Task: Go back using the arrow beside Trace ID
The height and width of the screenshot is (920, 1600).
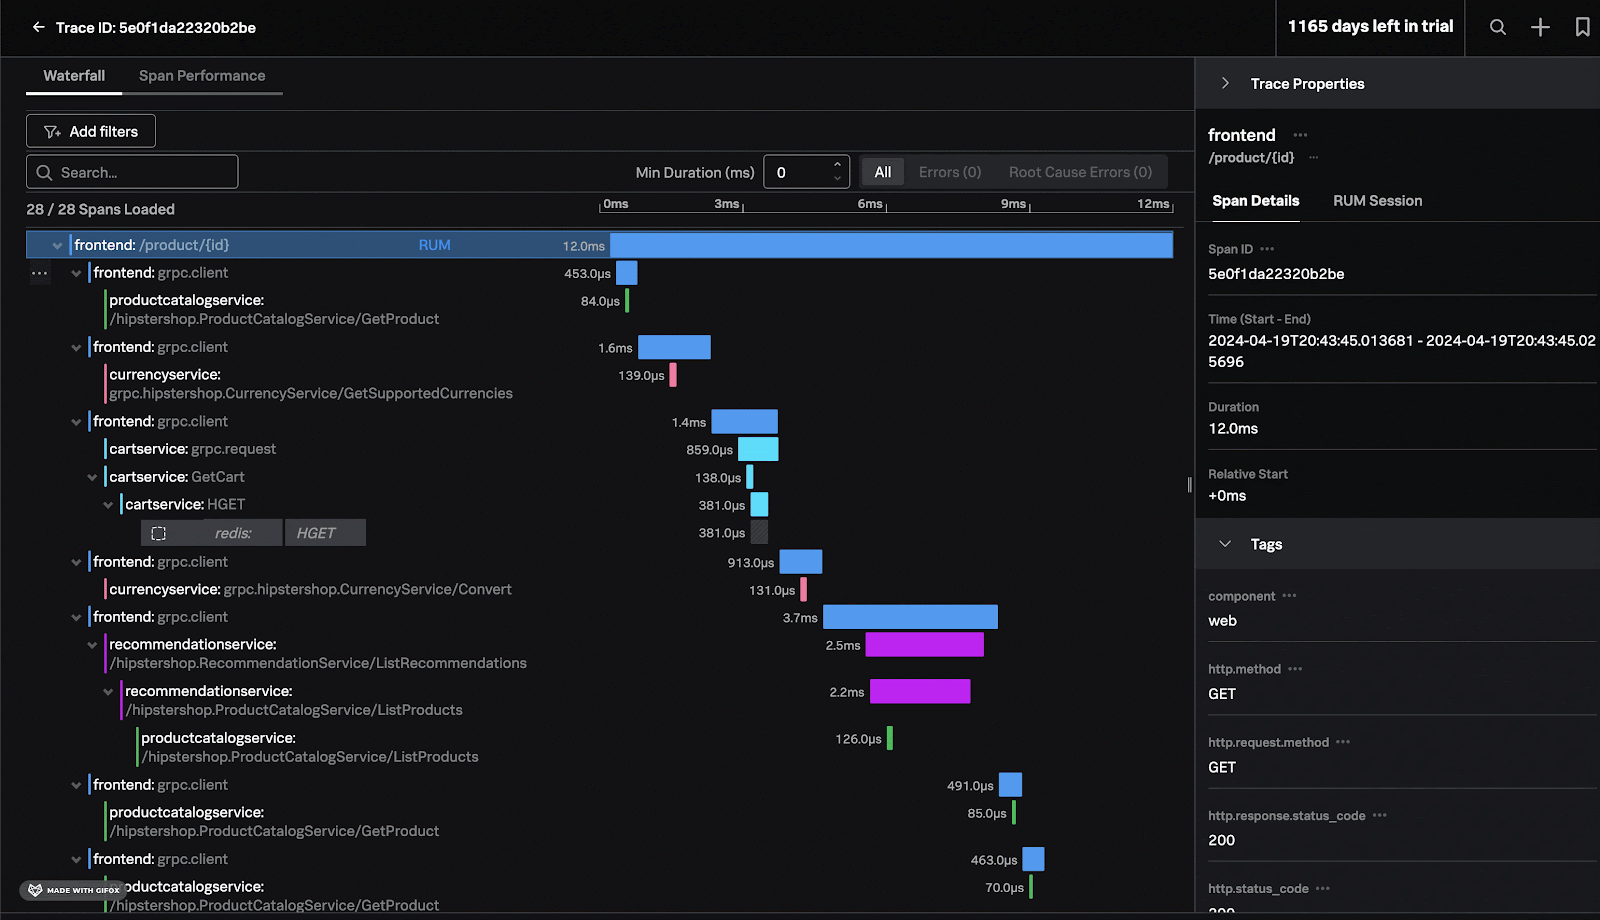Action: tap(39, 27)
